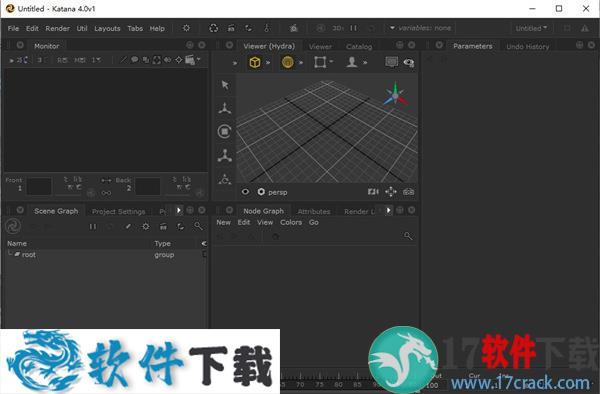Viewport: 600px width, 394px height.
Task: Click the four-arrow pan icon below viewport
Action: 391,192
